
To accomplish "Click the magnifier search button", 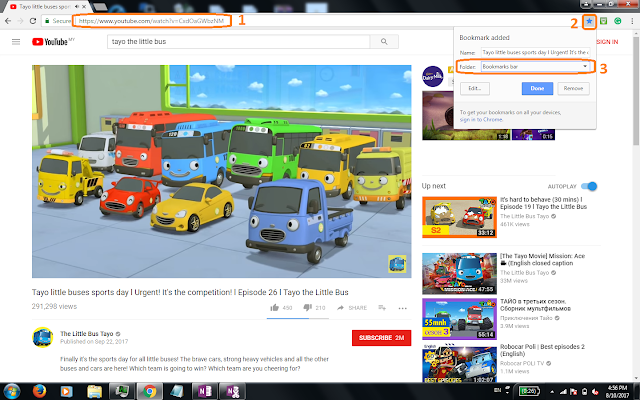I will 384,42.
